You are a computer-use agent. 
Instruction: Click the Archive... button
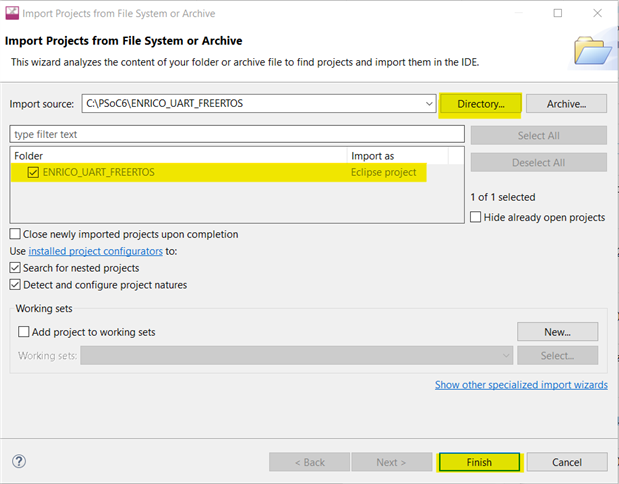[566, 104]
